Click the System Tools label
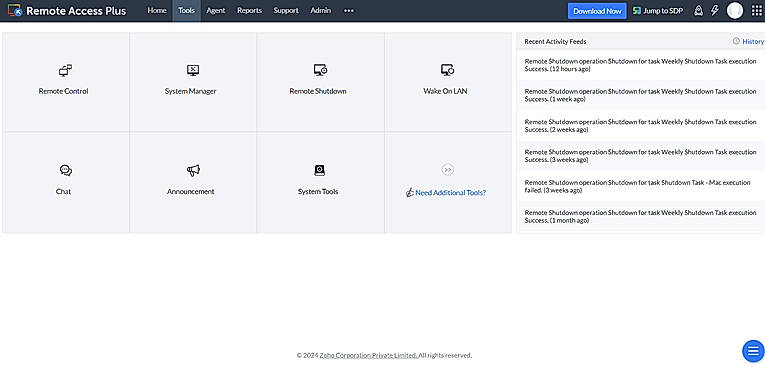Viewport: 765px width, 368px height. [x=318, y=192]
